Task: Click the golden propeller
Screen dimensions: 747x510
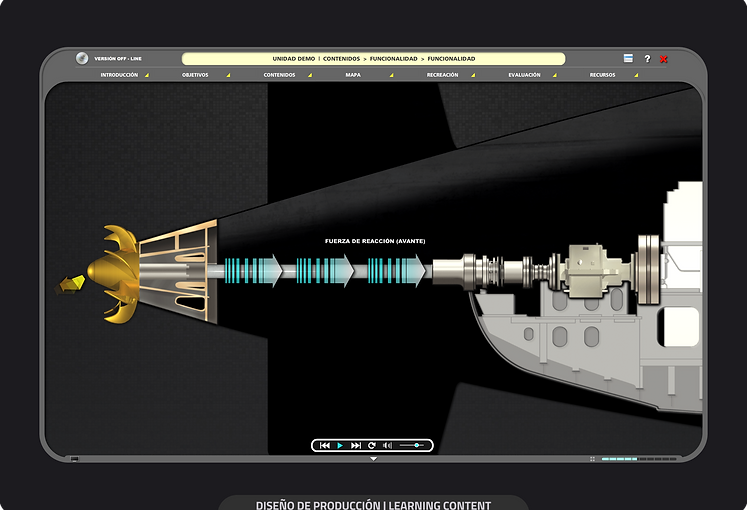Action: tap(114, 273)
